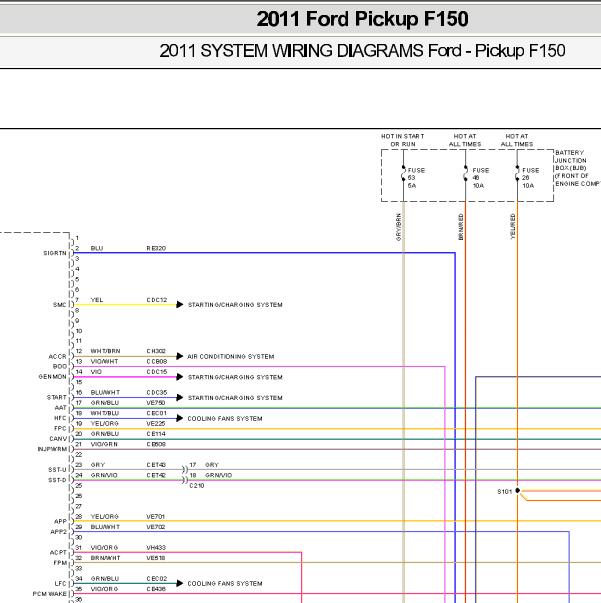Image resolution: width=601 pixels, height=603 pixels.
Task: Click the 'WHT/BLU' color label on pin 18
Action: (x=105, y=413)
